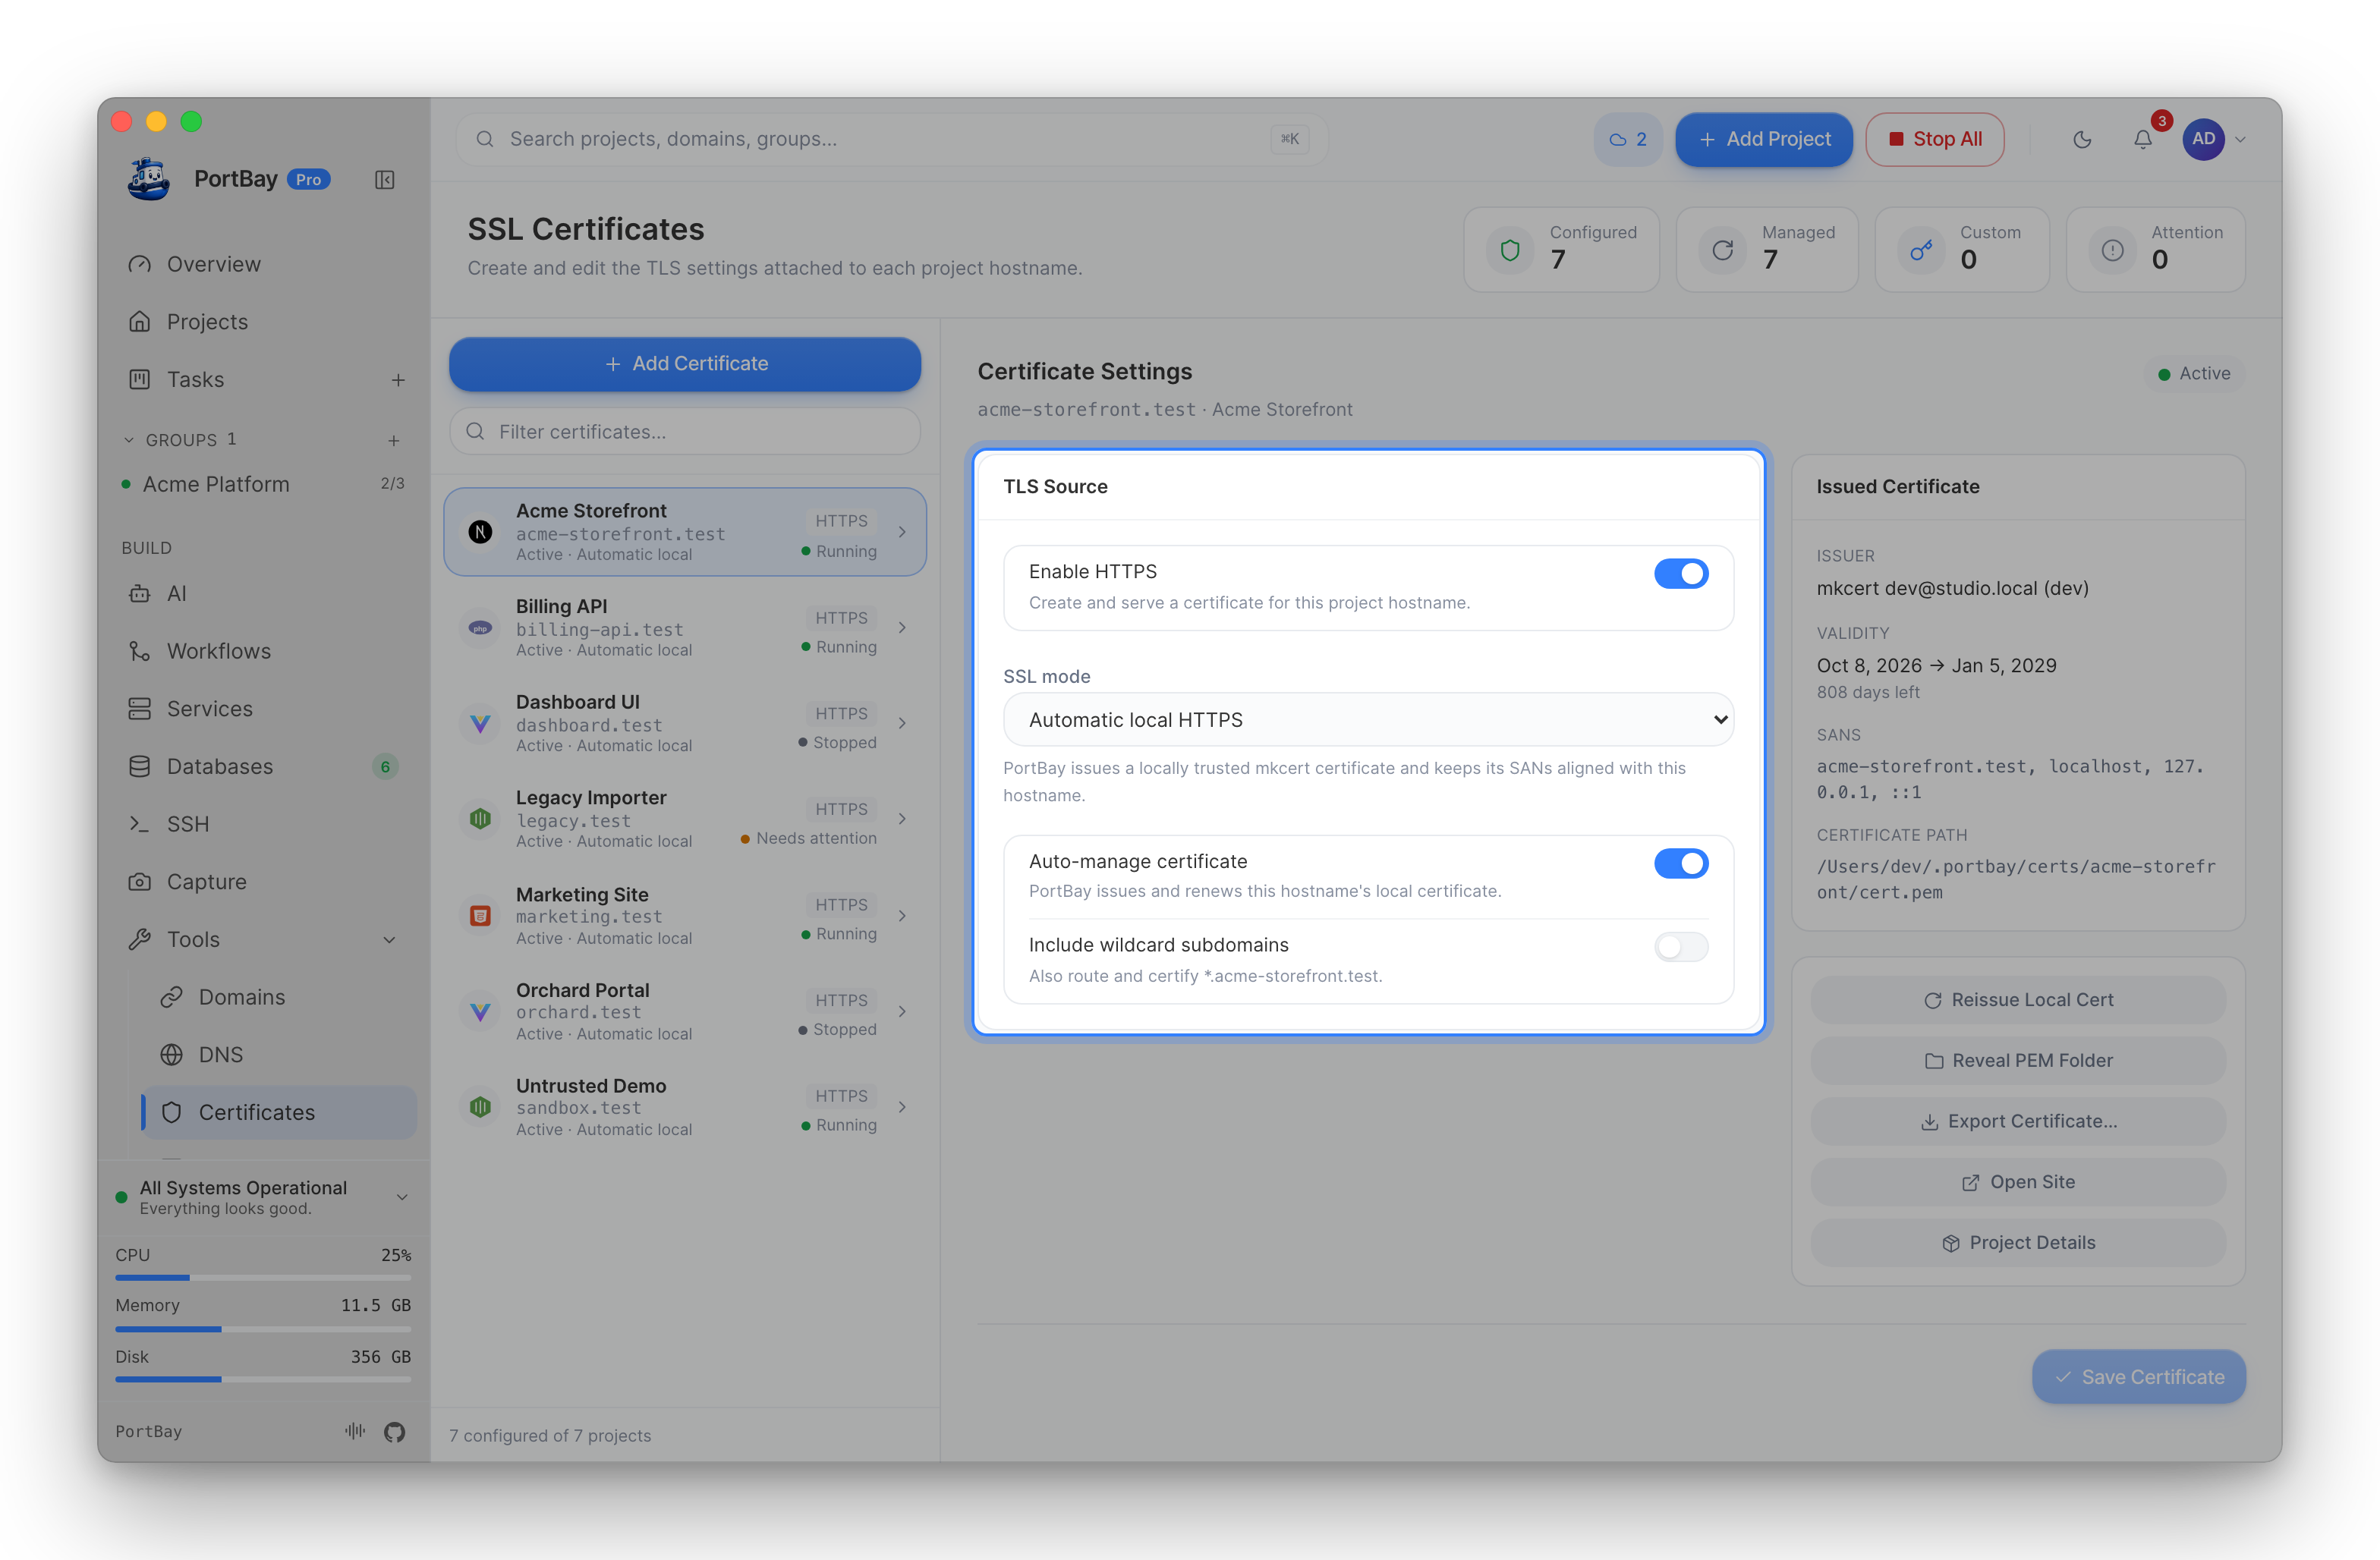Screen dimensions: 2380x1560
Task: Click the Add Certificate button
Action: (685, 364)
